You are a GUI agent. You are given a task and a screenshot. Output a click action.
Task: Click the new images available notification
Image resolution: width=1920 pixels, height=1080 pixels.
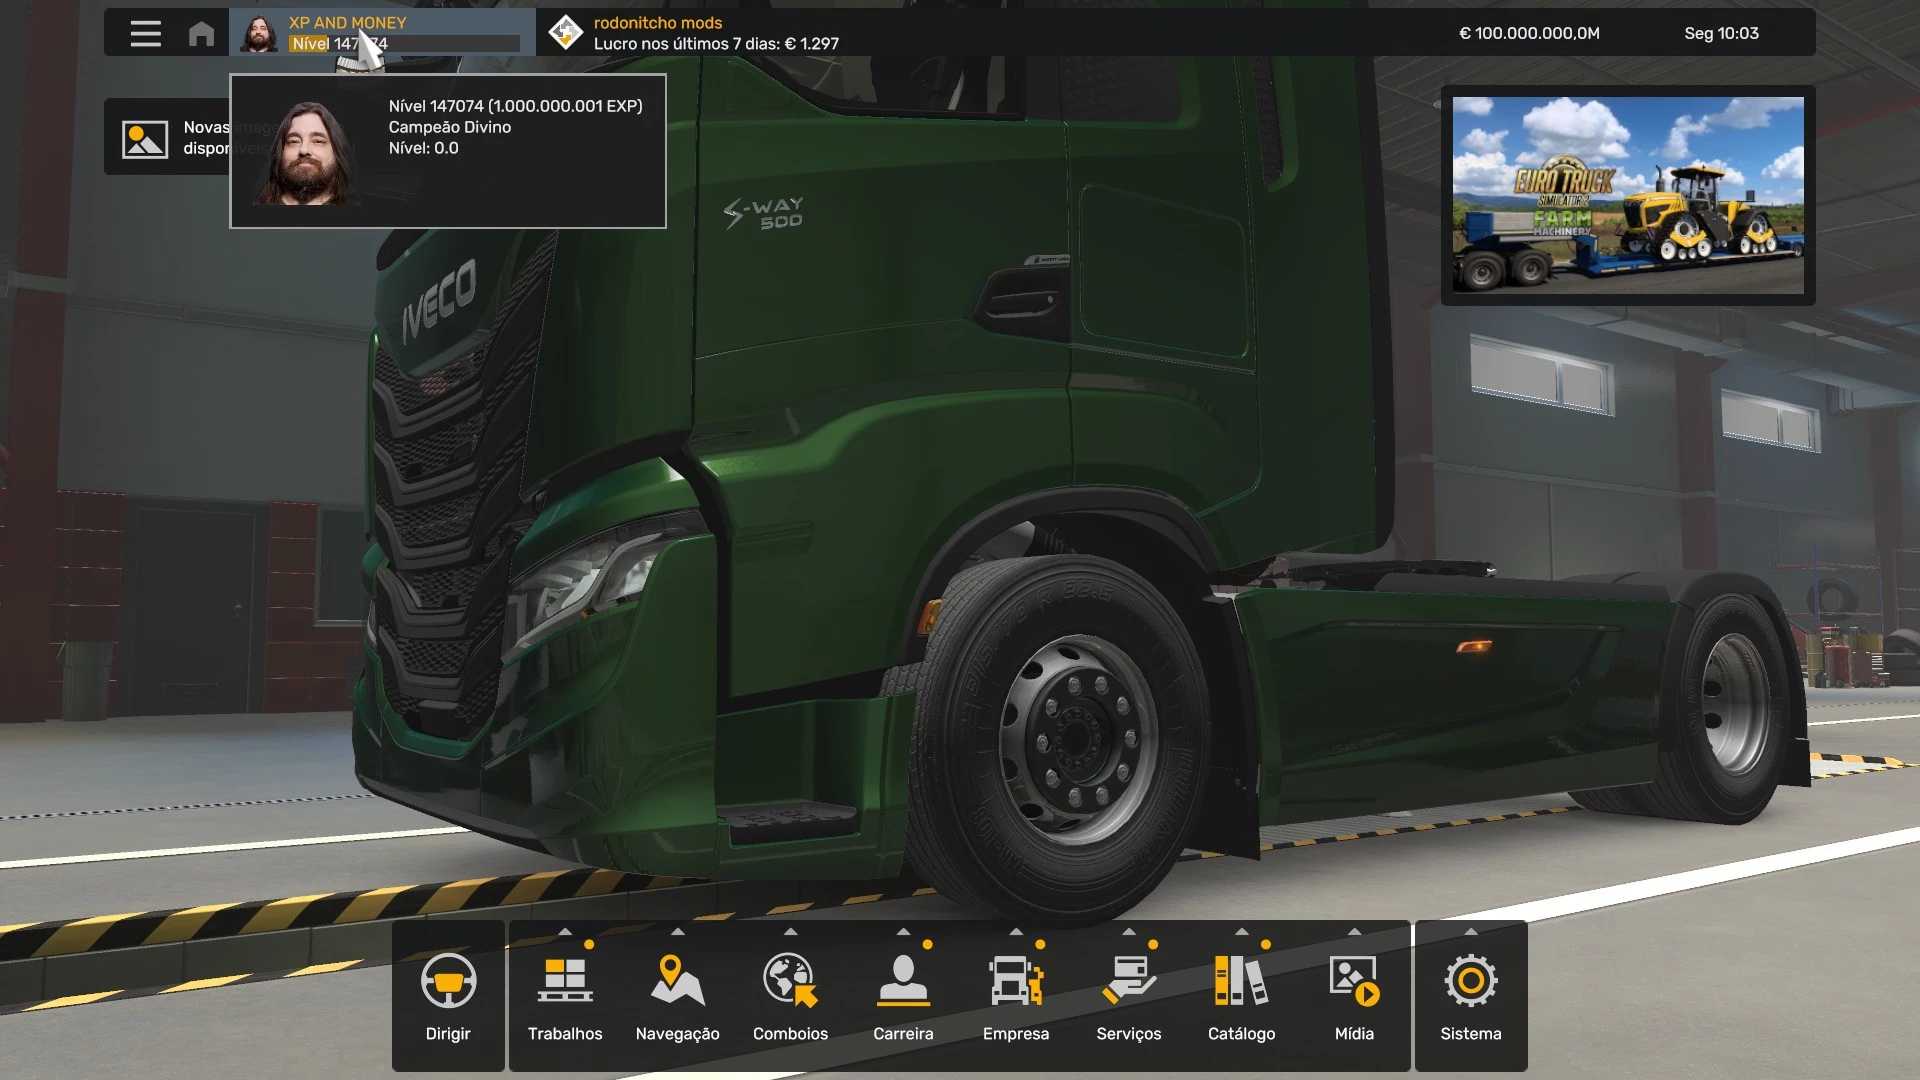pyautogui.click(x=166, y=138)
